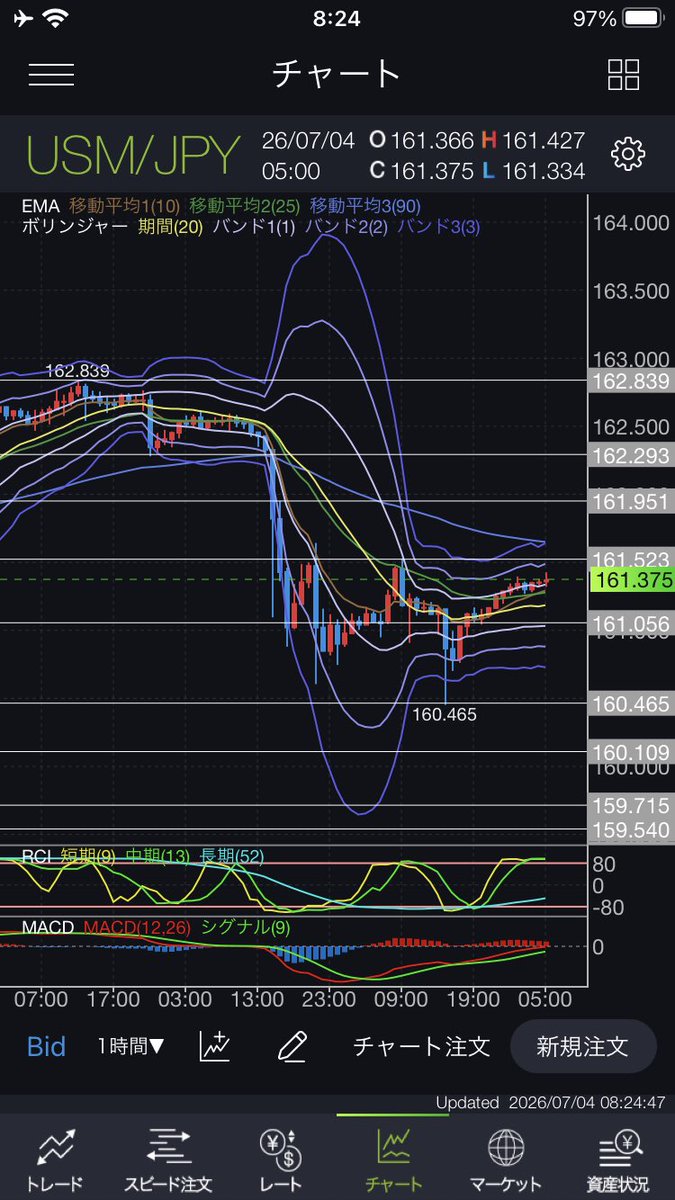Tap the EMA indicator label
675x1200 pixels.
click(42, 205)
